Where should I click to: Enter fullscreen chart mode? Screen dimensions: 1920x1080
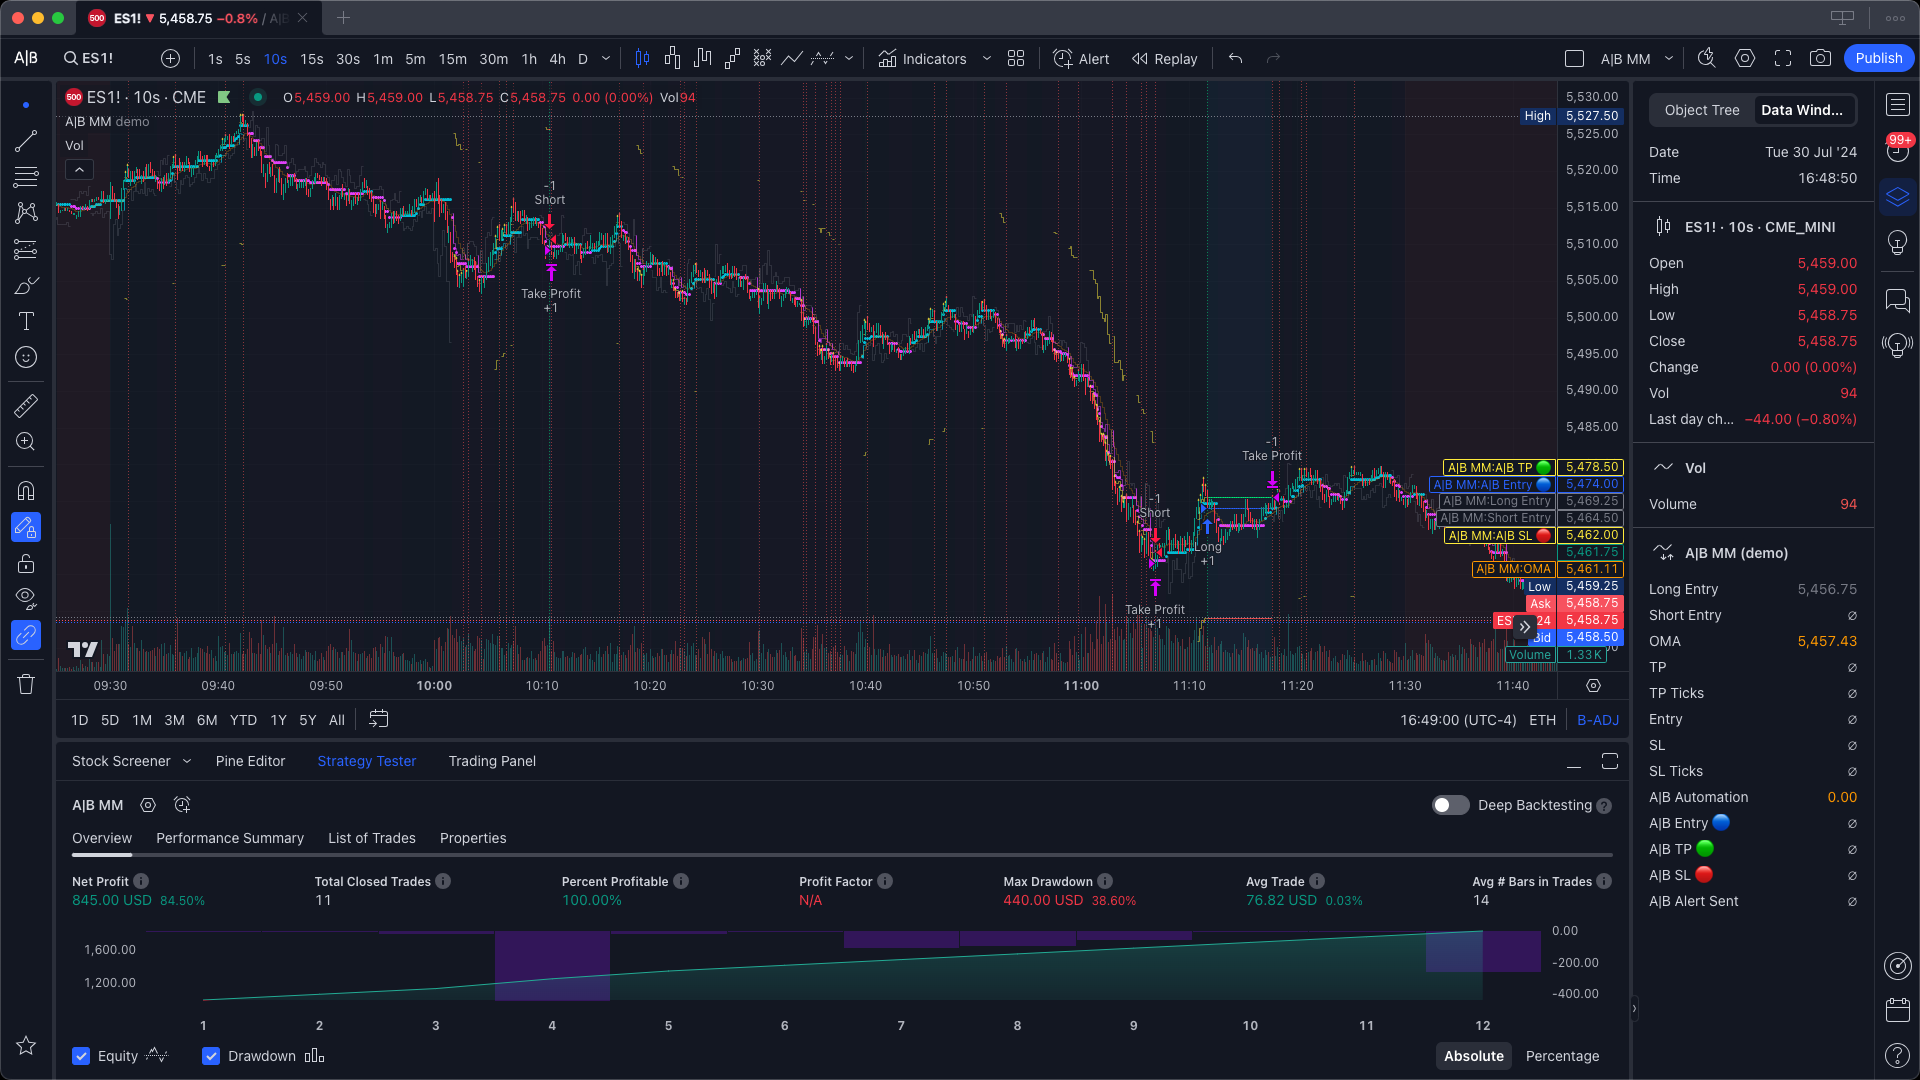point(1782,59)
